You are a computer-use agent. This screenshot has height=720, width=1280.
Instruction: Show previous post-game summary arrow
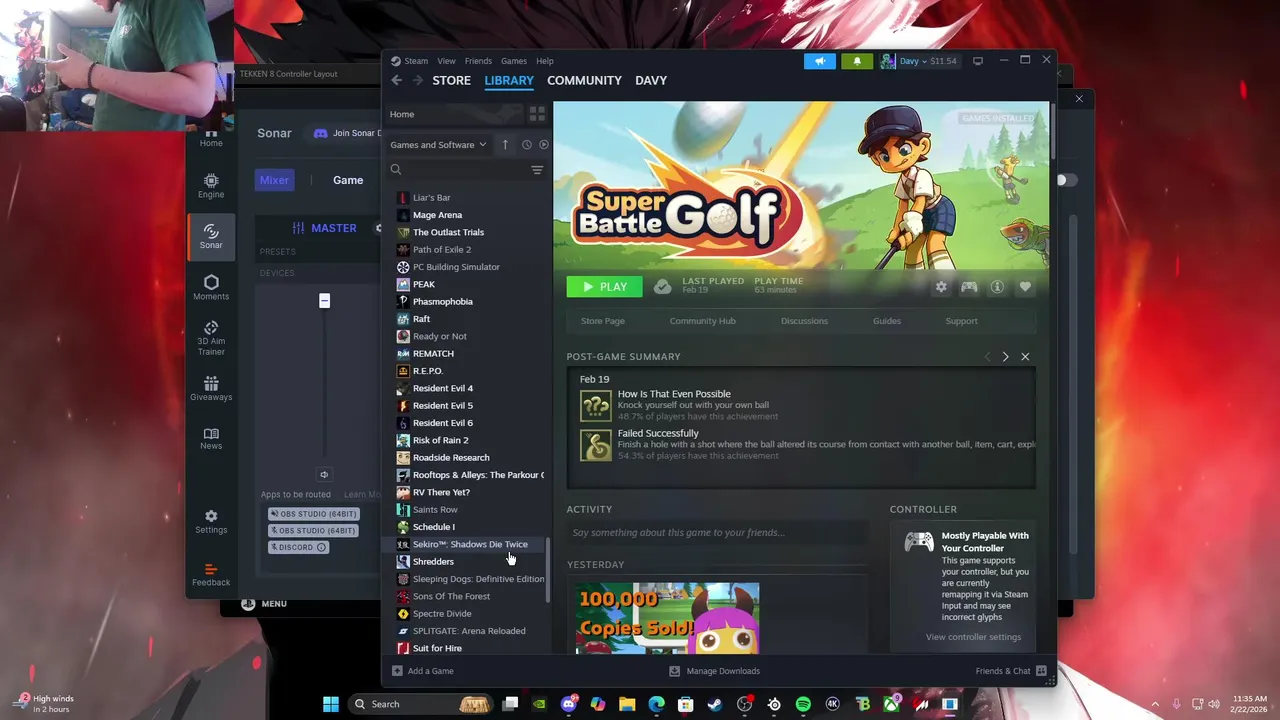987,357
